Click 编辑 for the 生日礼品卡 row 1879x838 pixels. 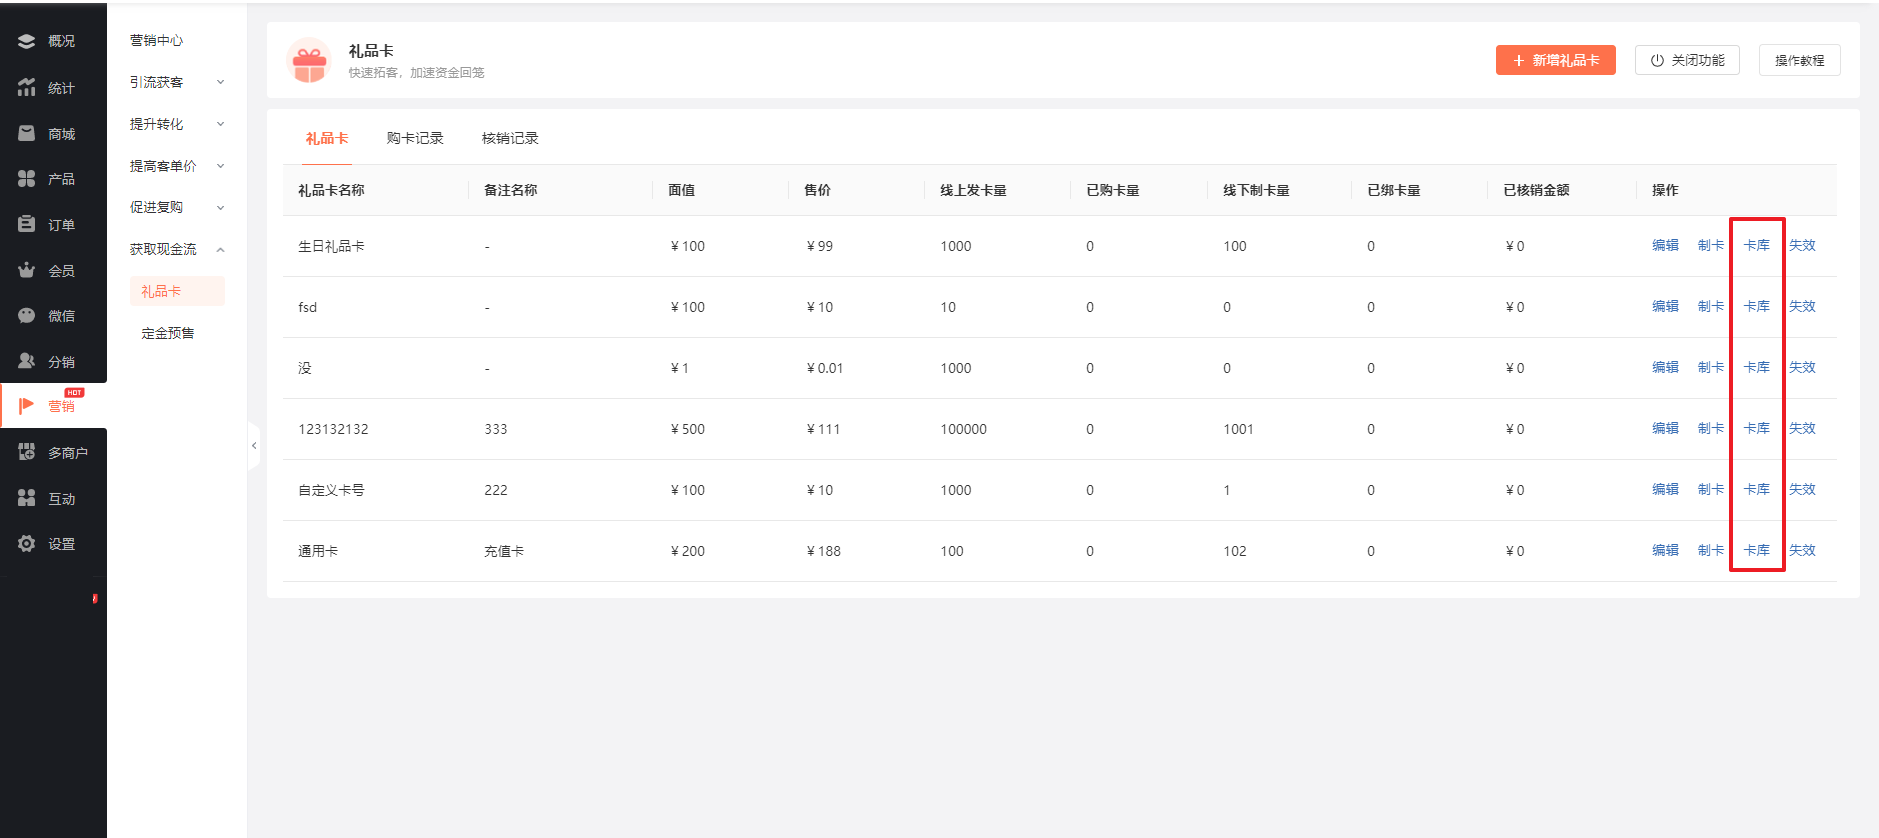pyautogui.click(x=1665, y=245)
